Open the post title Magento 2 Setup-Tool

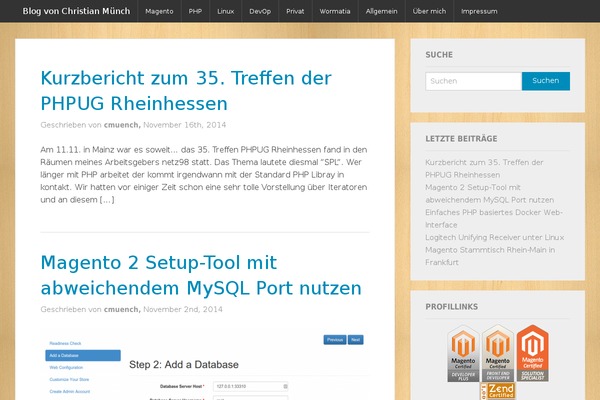(x=201, y=275)
